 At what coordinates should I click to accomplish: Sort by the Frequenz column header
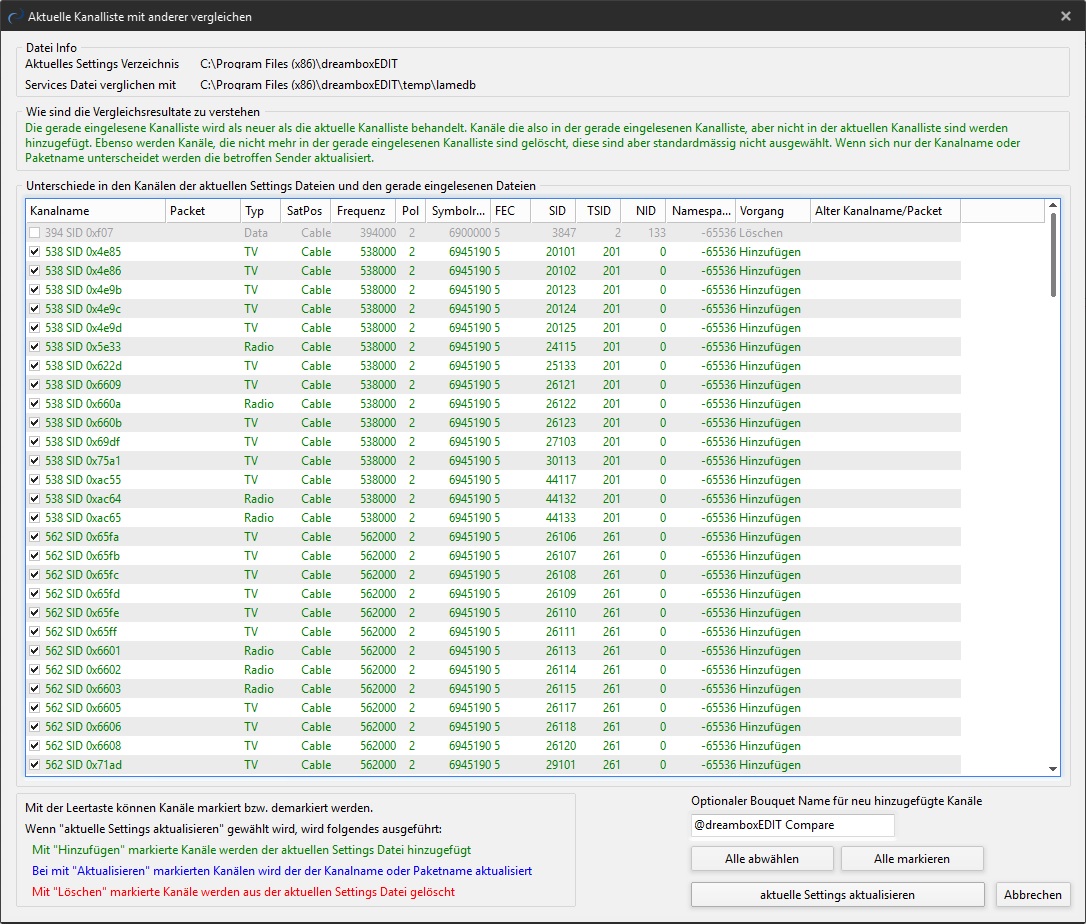point(363,211)
